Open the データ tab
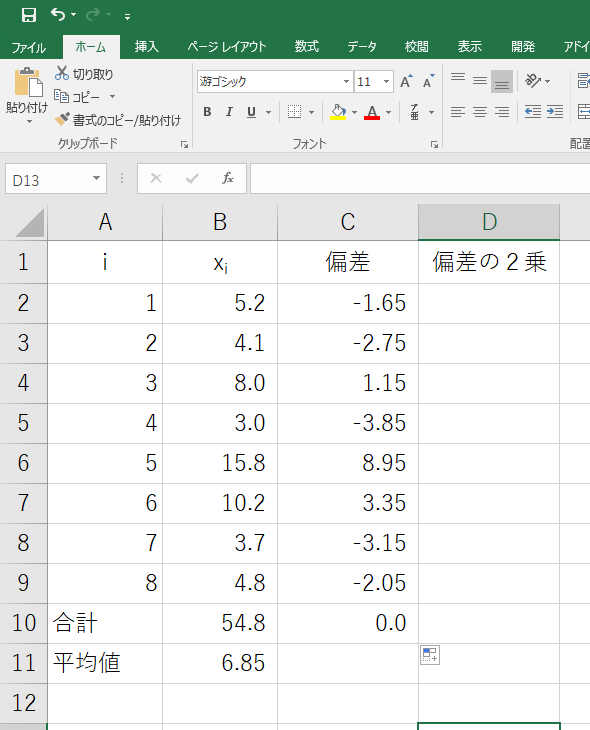The height and width of the screenshot is (730, 590). [x=362, y=47]
